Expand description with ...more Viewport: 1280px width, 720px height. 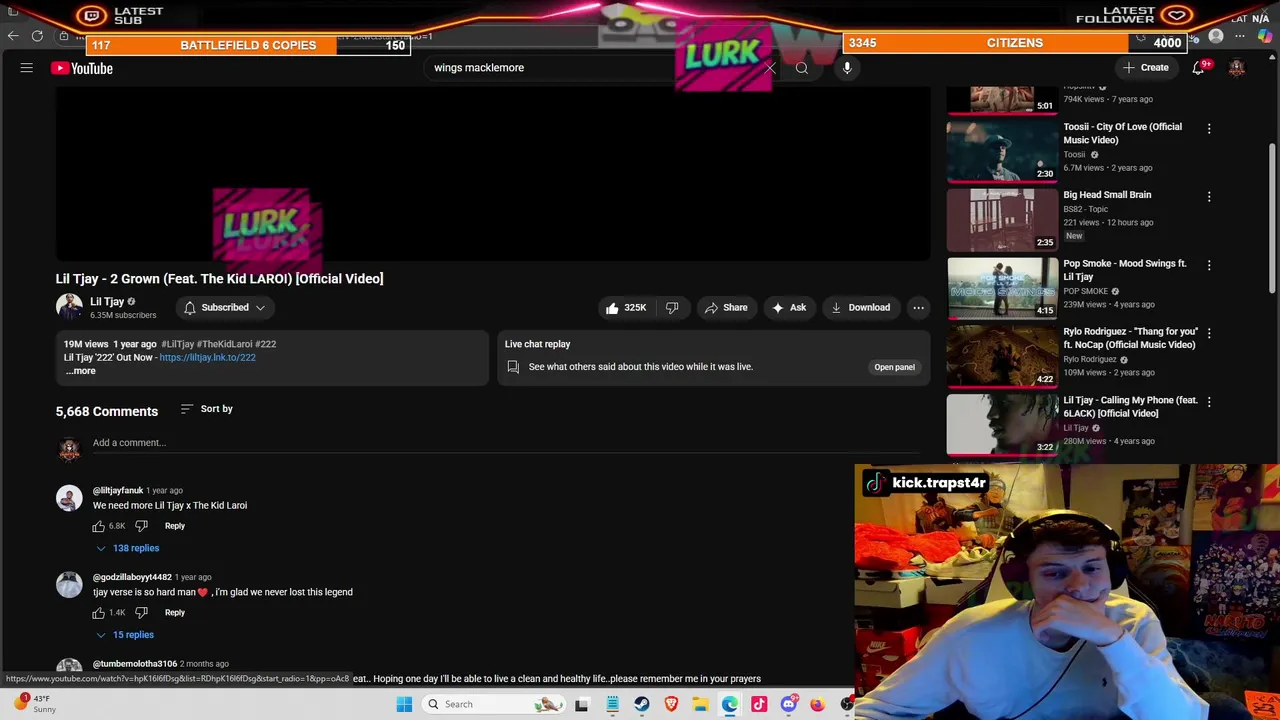tap(80, 371)
